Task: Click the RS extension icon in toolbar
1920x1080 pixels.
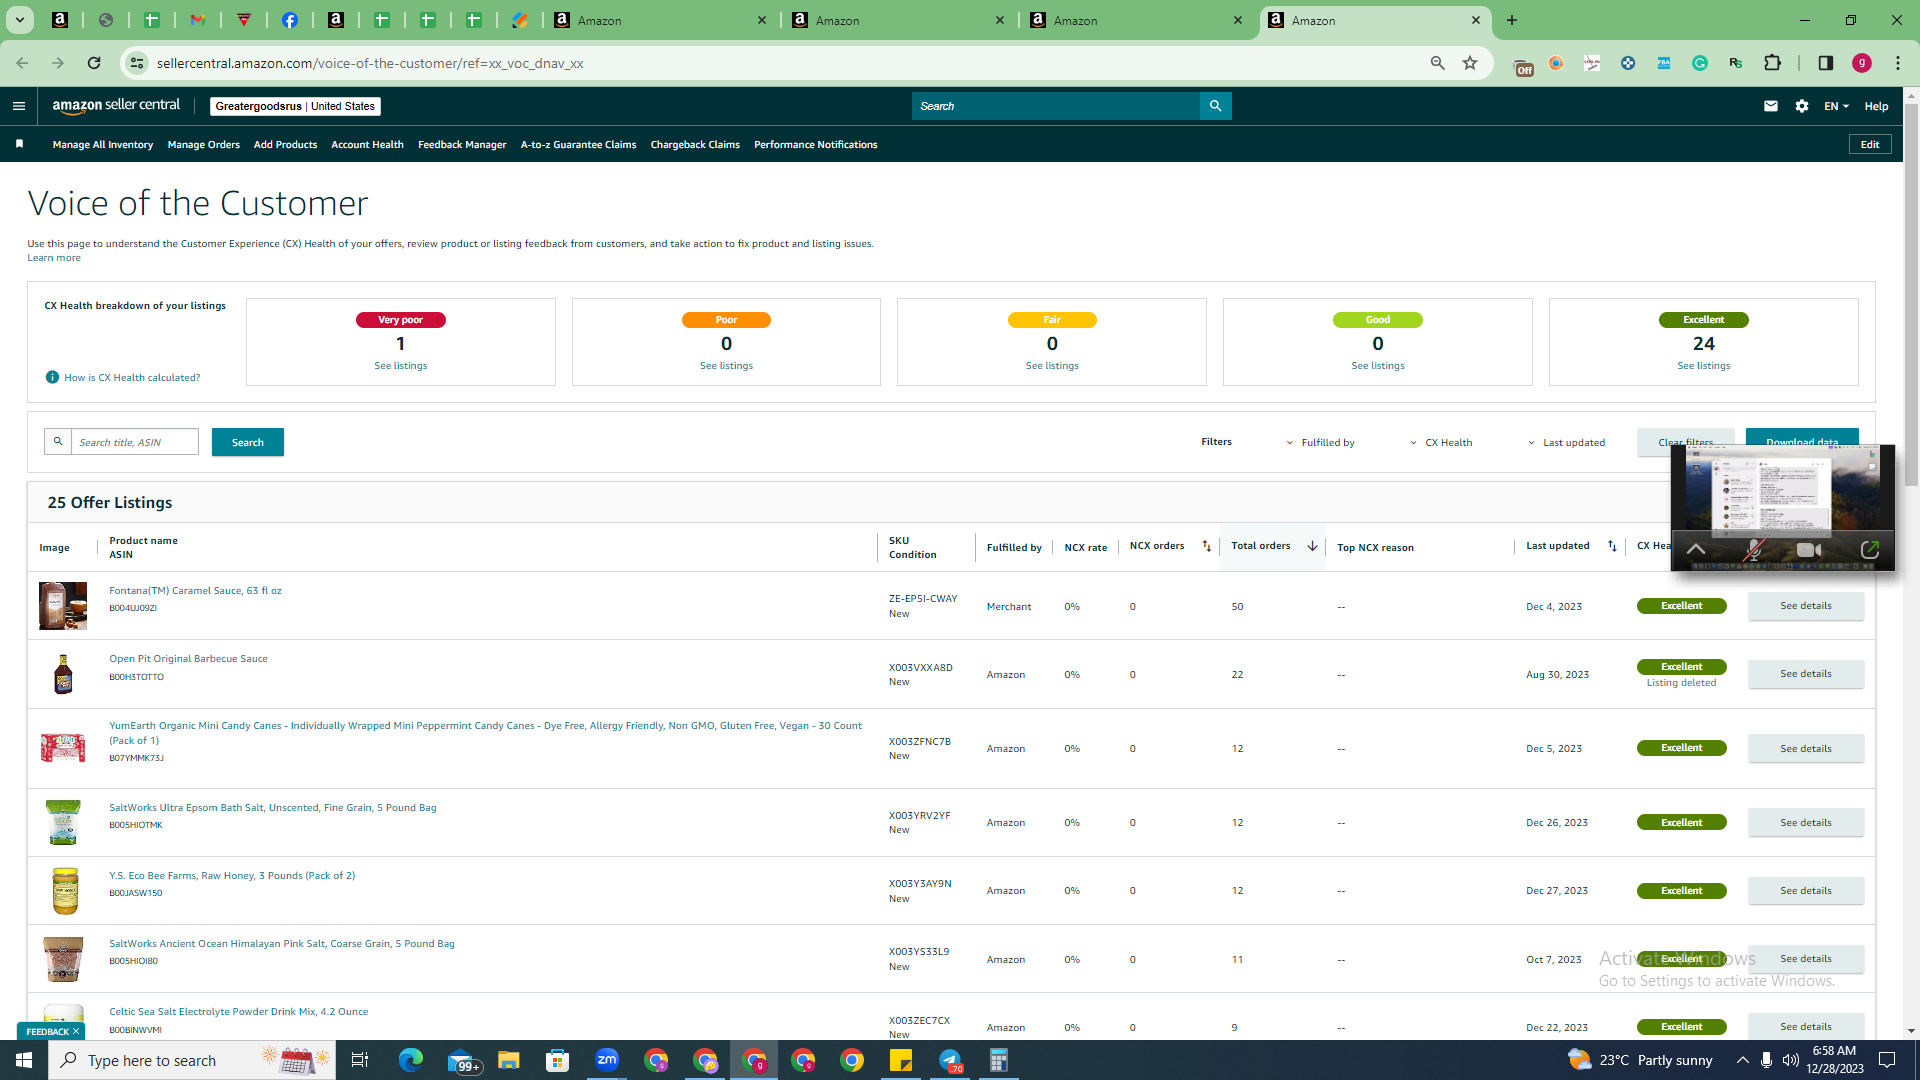Action: [x=1736, y=63]
